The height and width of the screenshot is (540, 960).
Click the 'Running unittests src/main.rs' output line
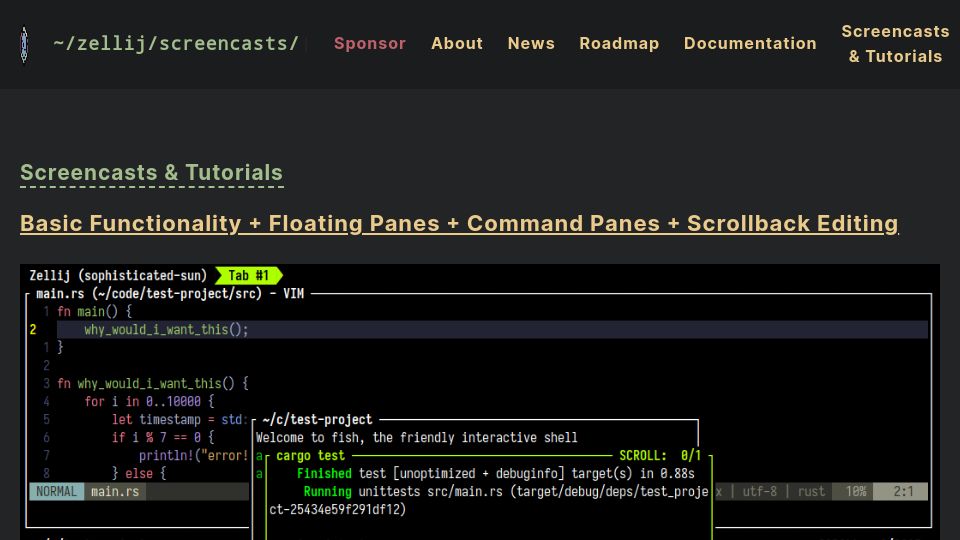(x=505, y=492)
